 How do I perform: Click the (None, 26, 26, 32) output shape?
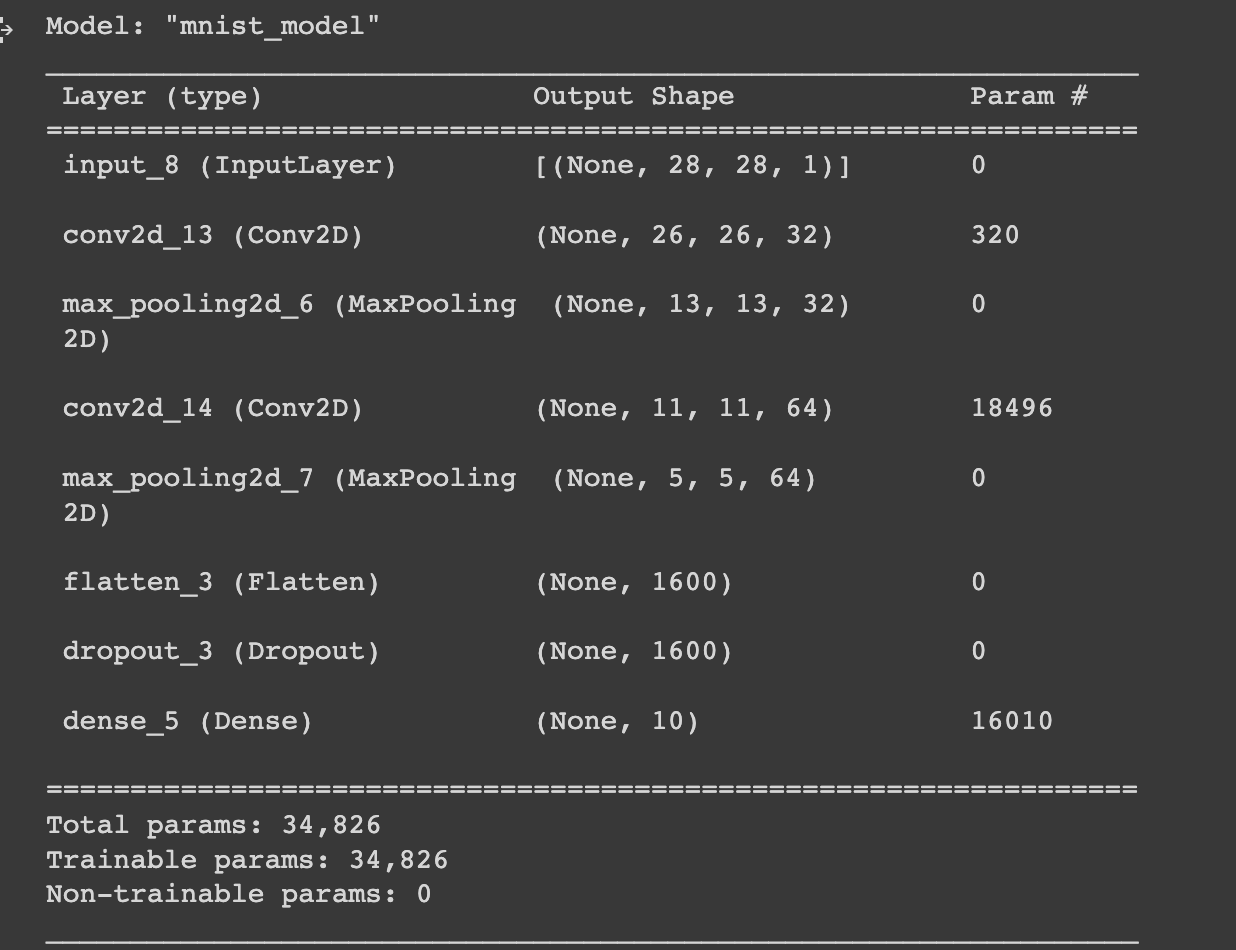684,236
